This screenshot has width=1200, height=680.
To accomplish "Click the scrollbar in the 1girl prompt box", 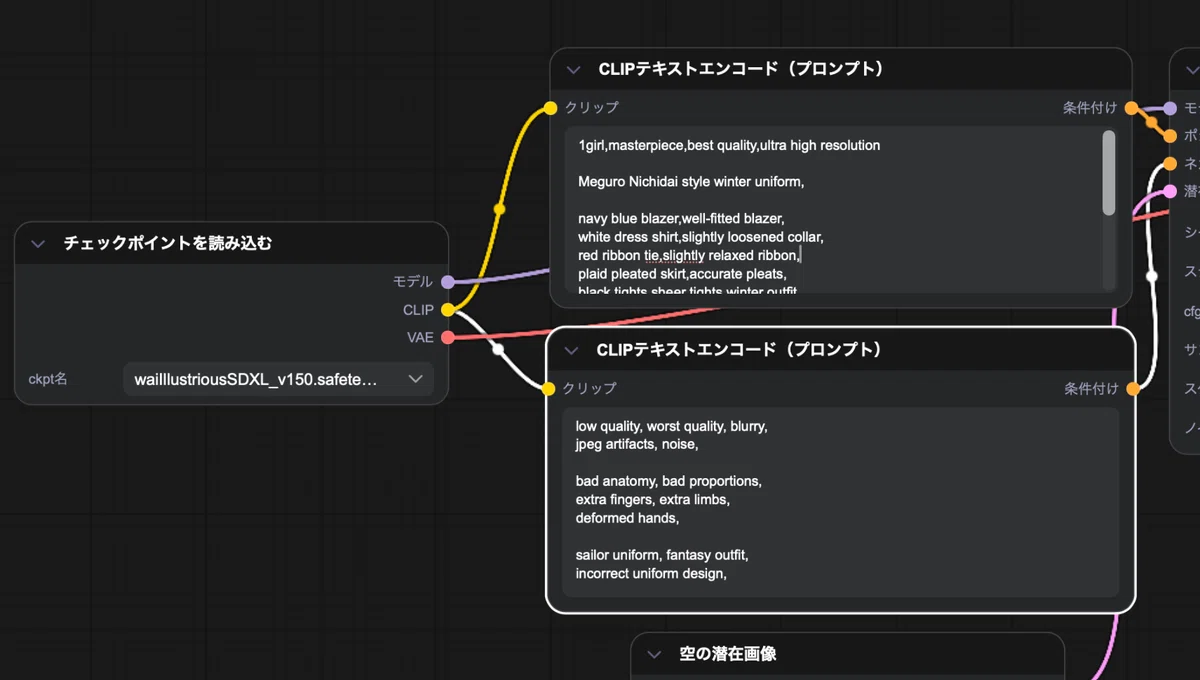I will coord(1108,173).
